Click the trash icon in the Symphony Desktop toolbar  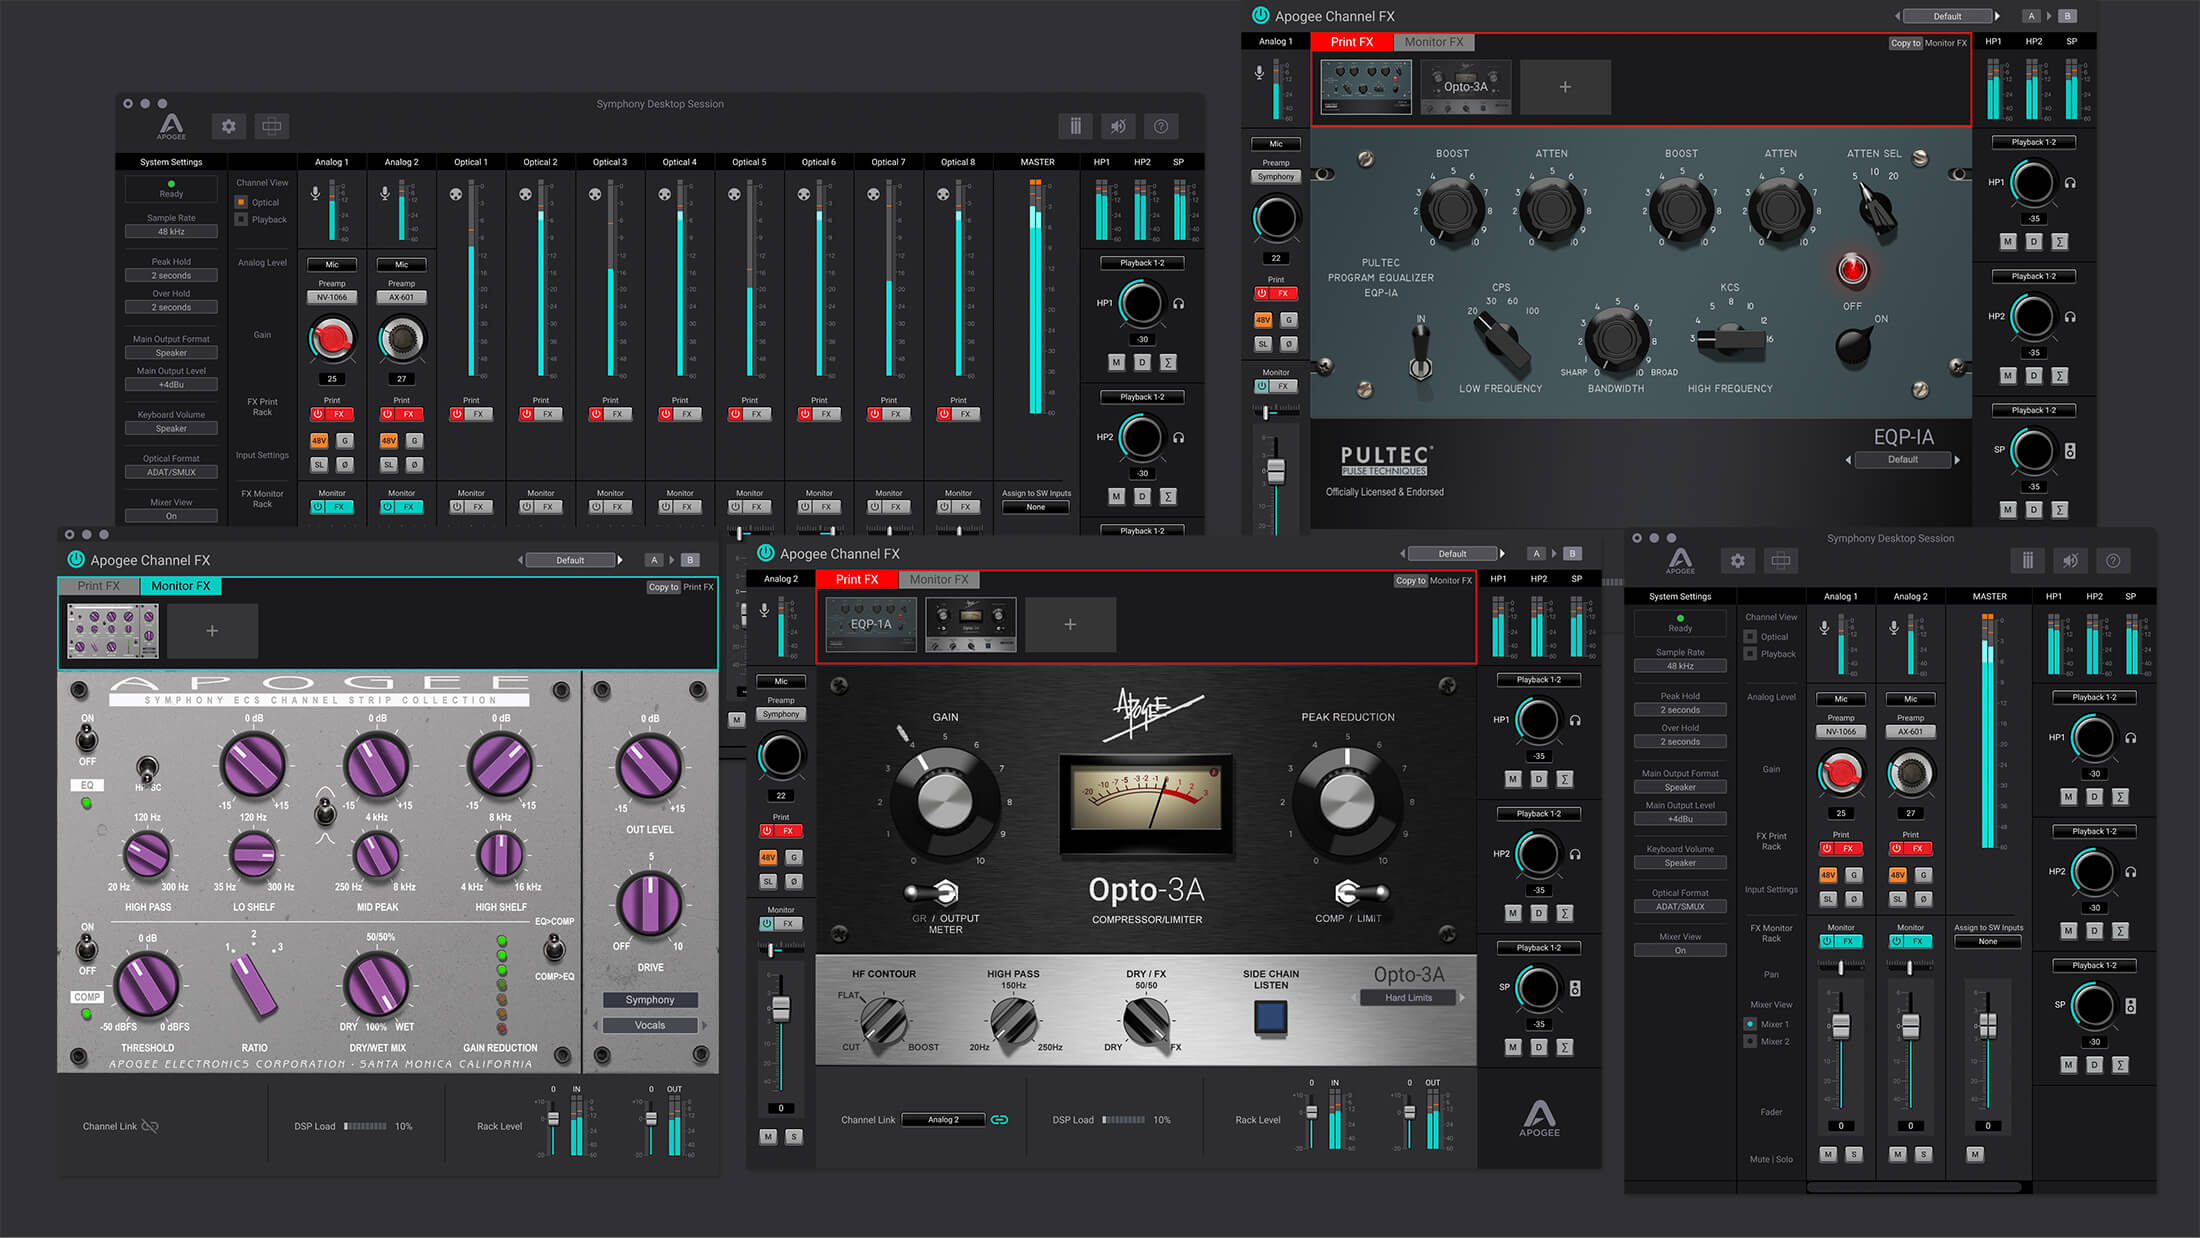point(1076,126)
